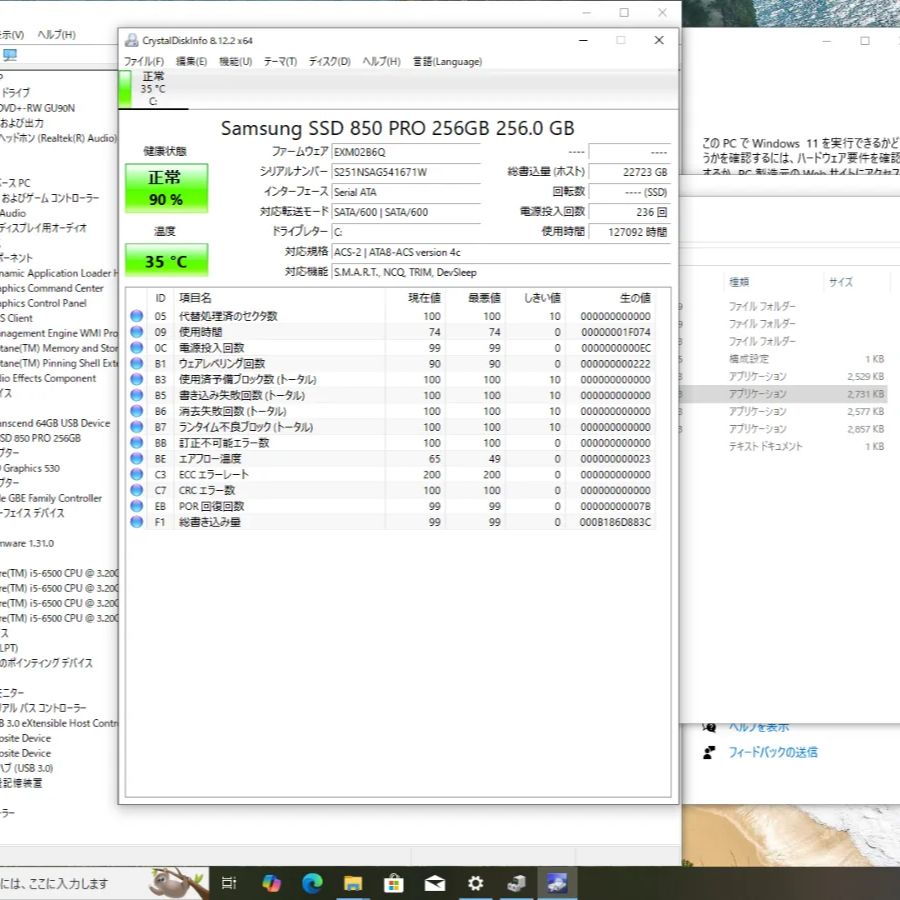Click blue health icon beside 使用時間 attribute
Viewport: 900px width, 900px height.
[x=136, y=331]
